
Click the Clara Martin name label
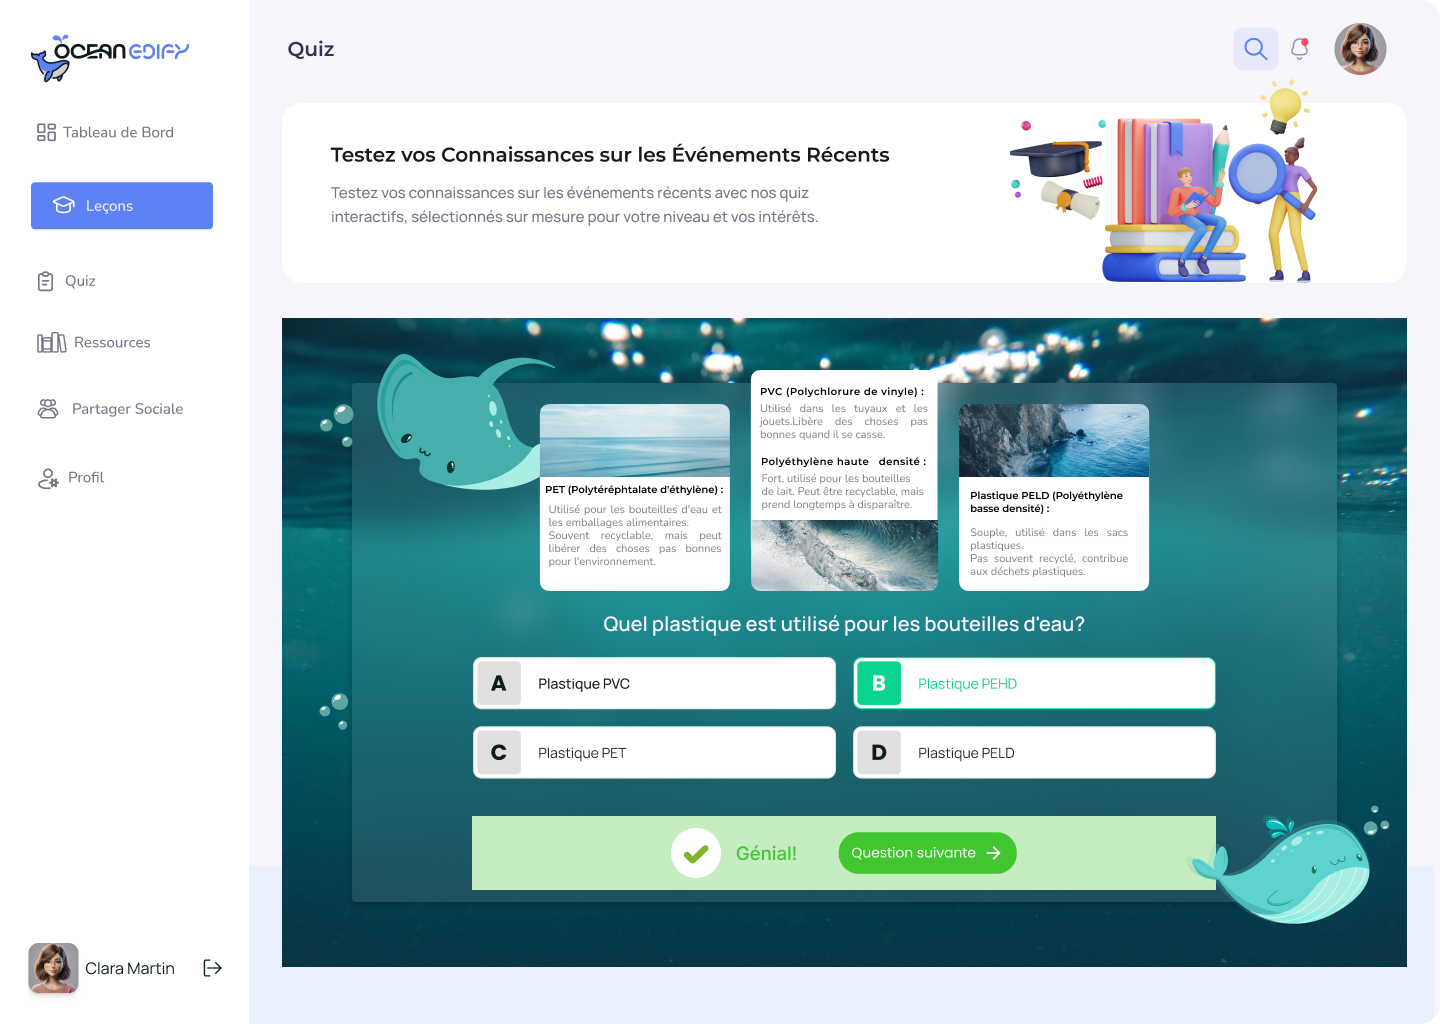click(x=130, y=968)
